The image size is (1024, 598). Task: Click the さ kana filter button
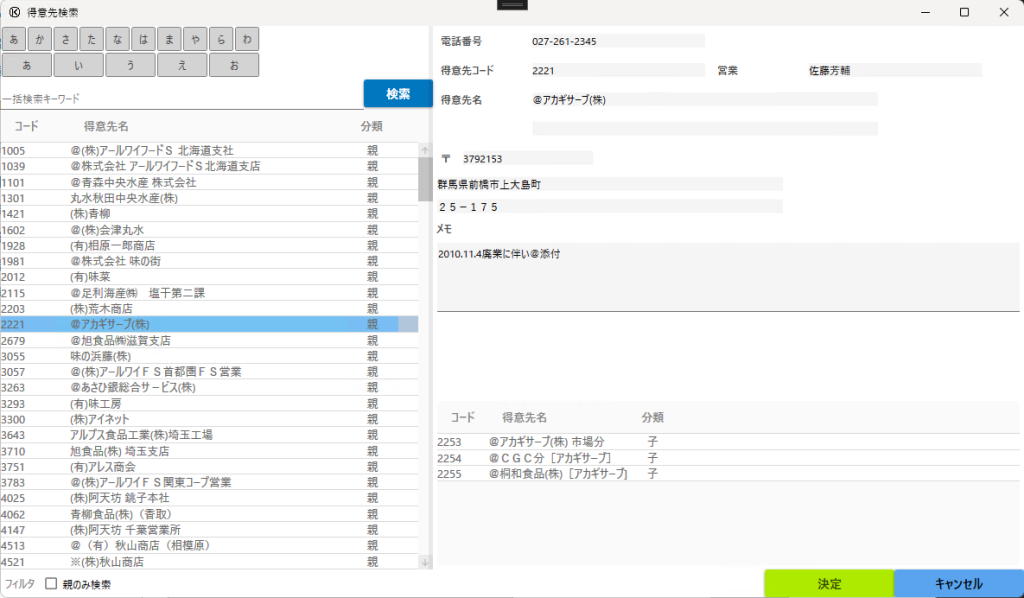click(65, 39)
